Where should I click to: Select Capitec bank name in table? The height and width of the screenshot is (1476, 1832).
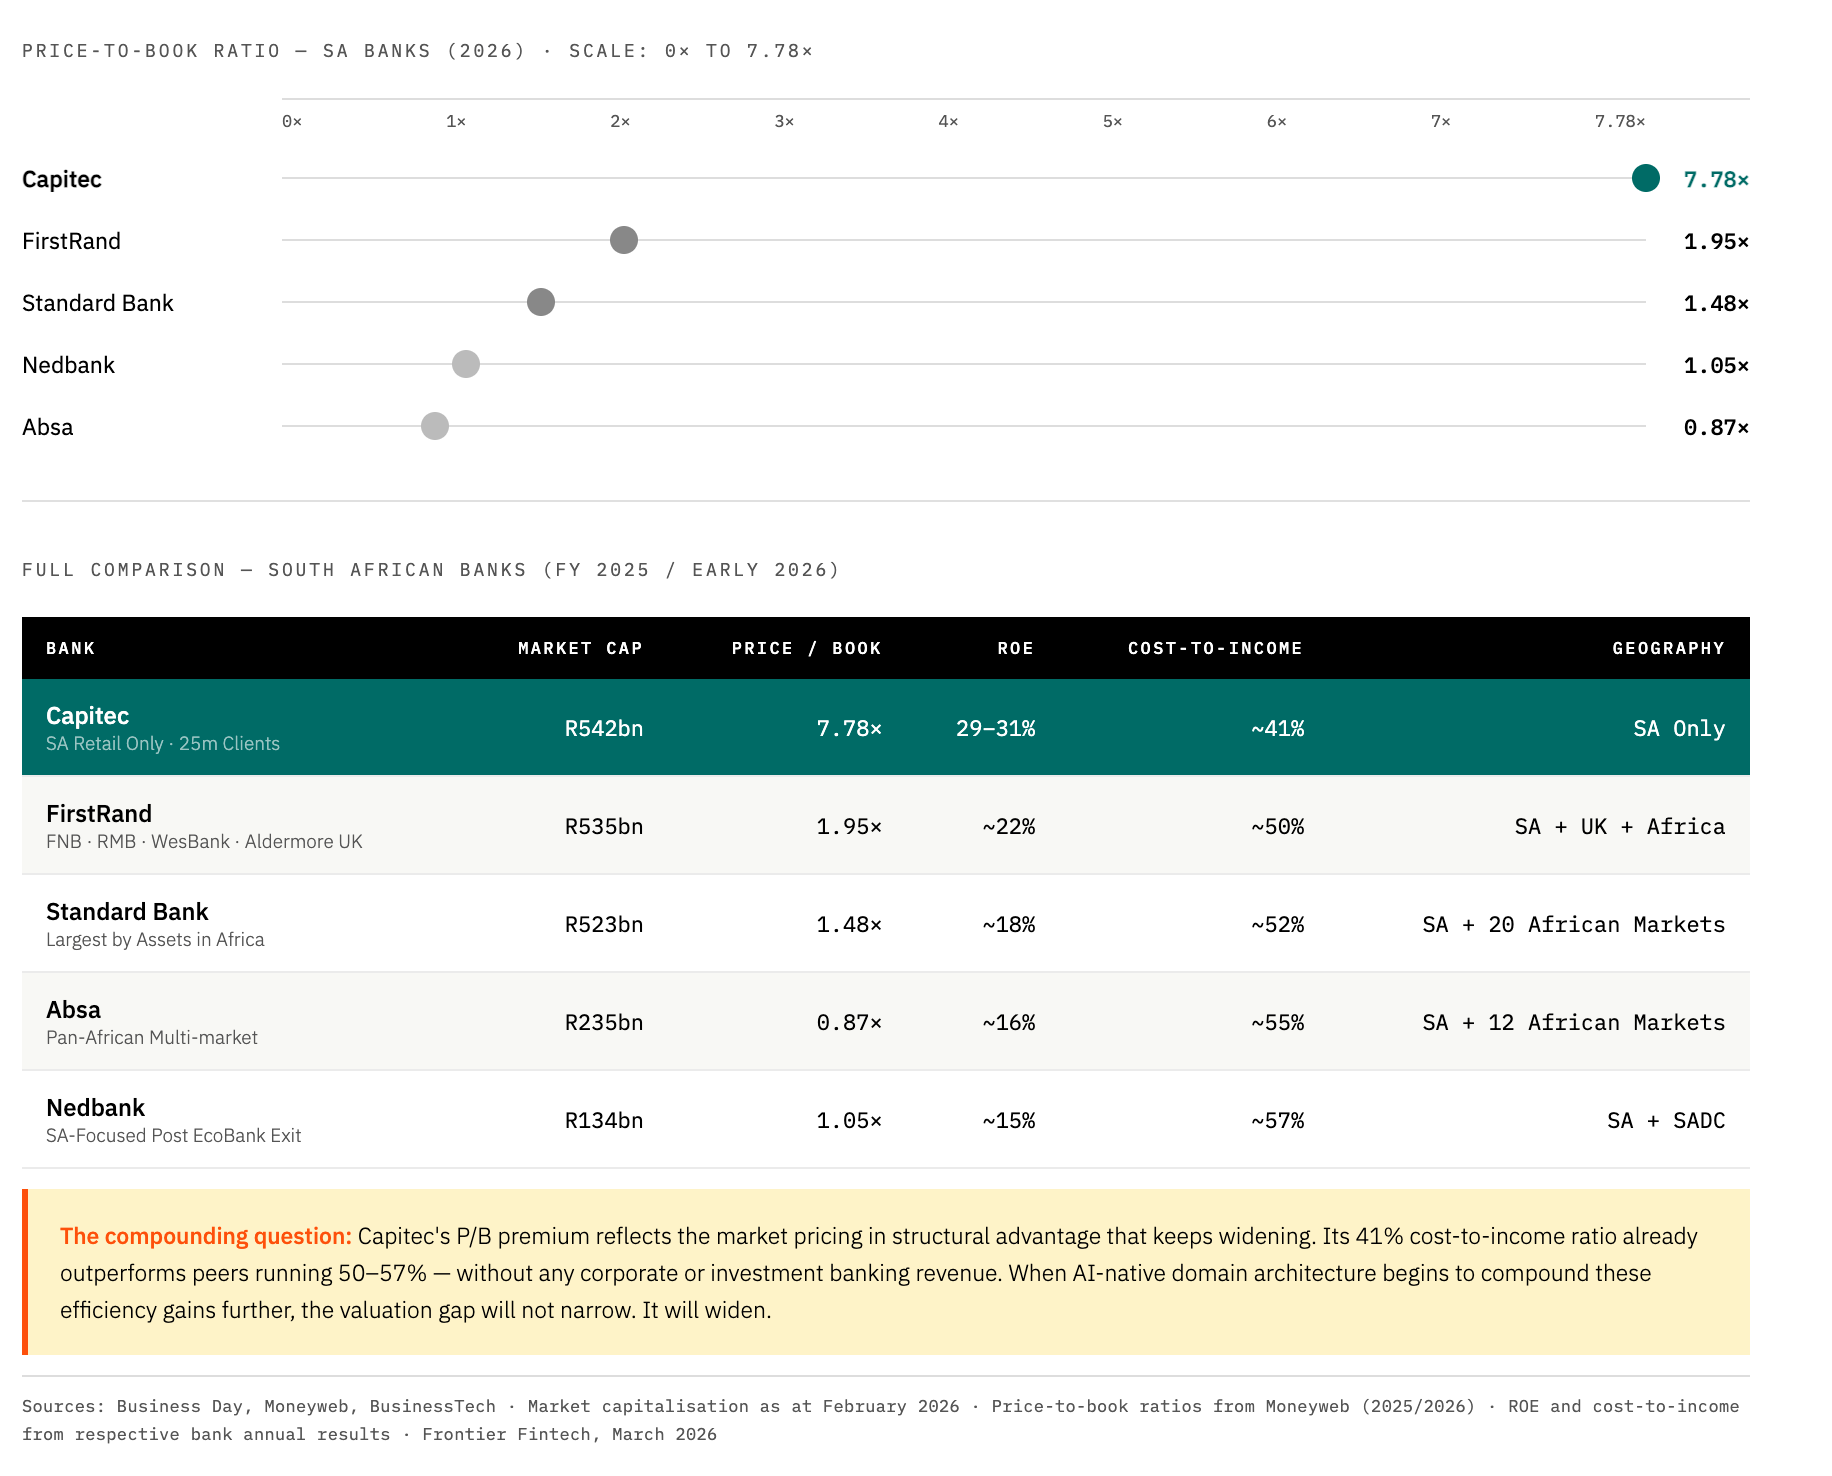87,716
